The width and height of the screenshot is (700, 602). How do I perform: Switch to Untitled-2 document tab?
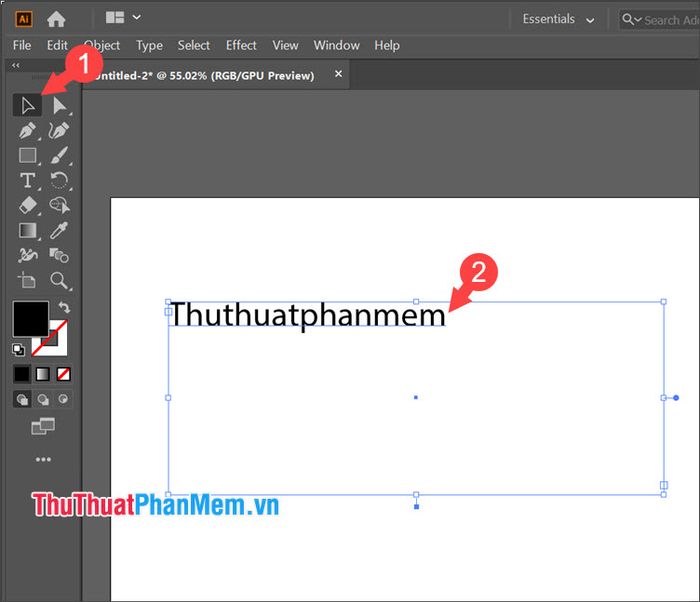[x=205, y=75]
